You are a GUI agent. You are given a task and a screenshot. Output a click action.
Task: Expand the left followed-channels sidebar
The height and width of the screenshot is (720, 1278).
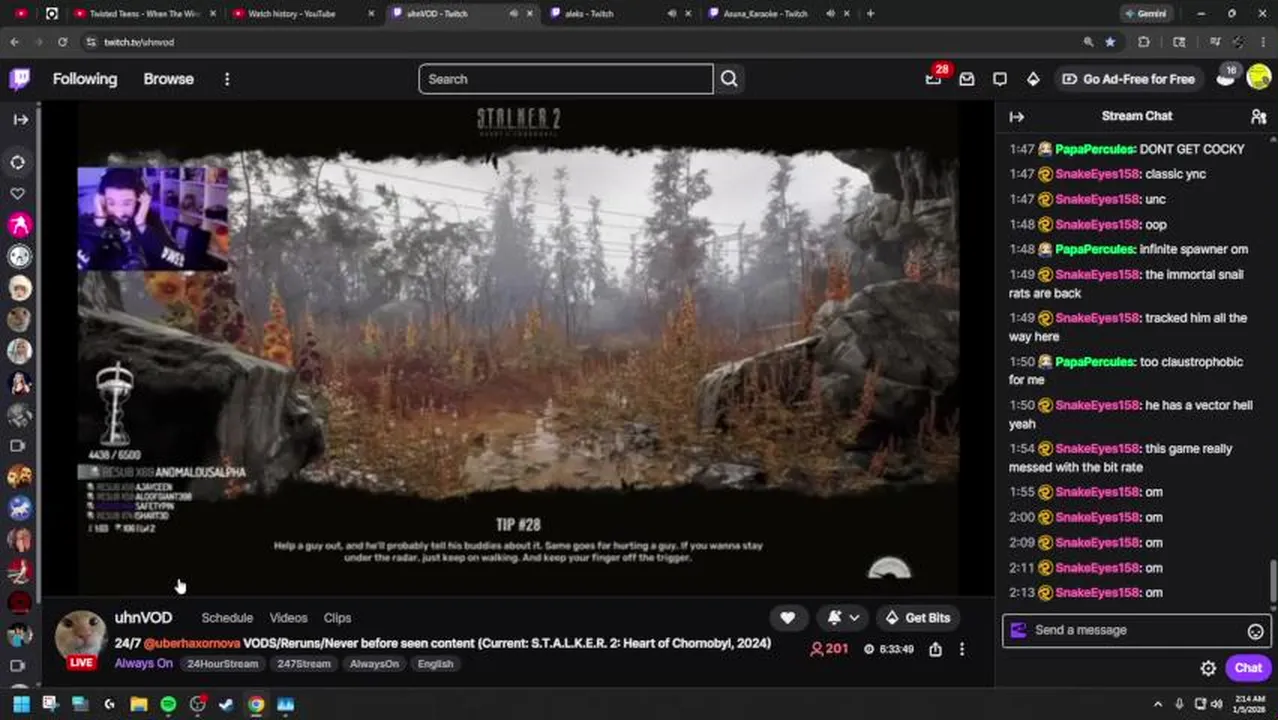pos(20,119)
